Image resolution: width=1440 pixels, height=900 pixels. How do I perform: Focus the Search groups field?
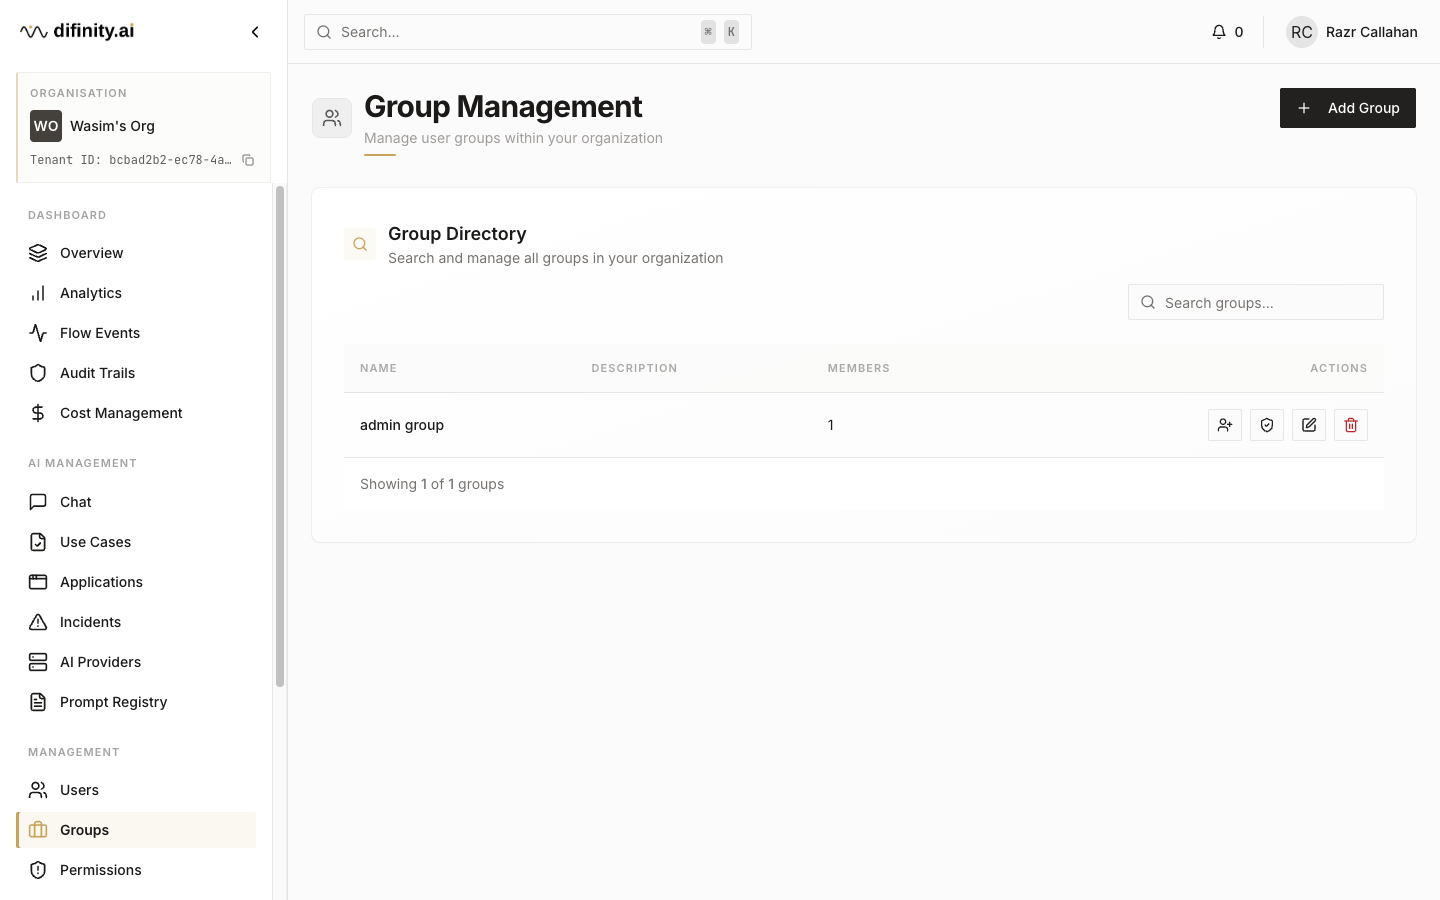point(1255,302)
